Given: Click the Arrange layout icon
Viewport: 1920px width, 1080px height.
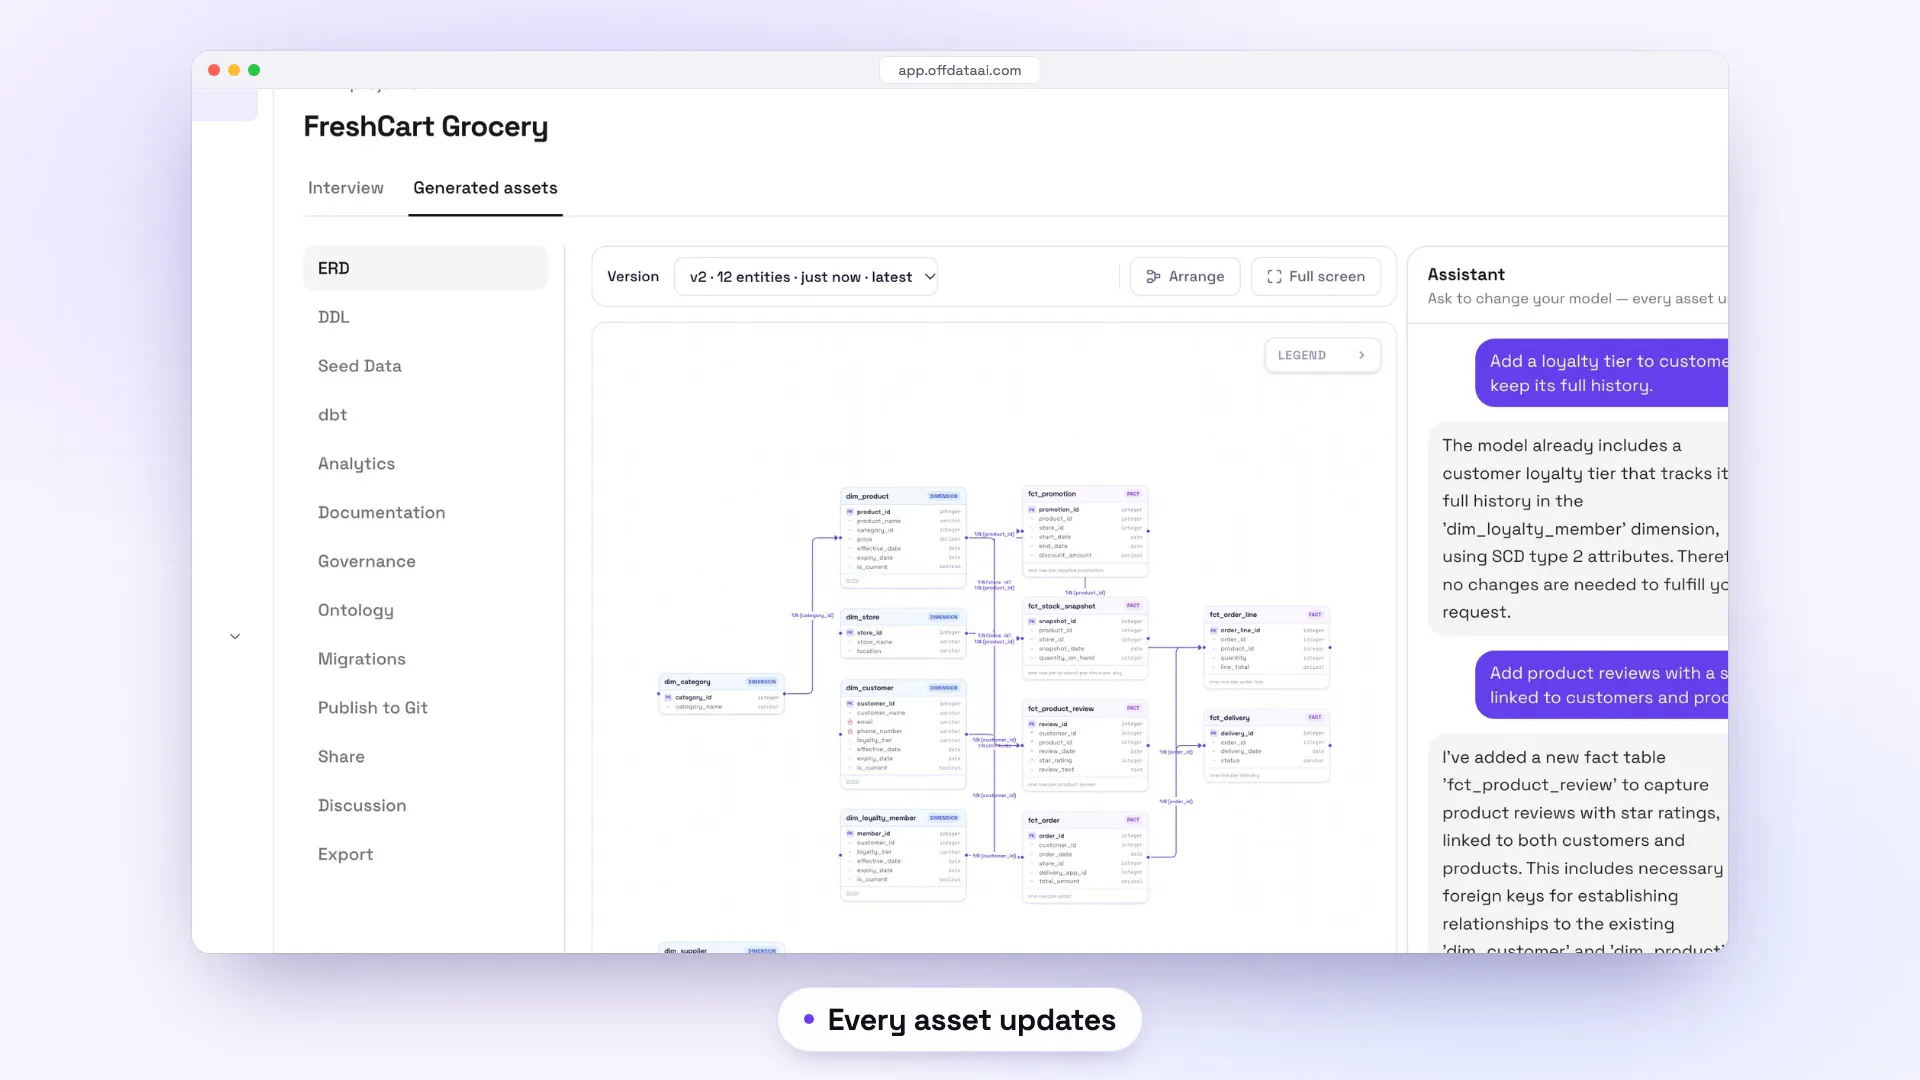Looking at the screenshot, I should [1153, 277].
